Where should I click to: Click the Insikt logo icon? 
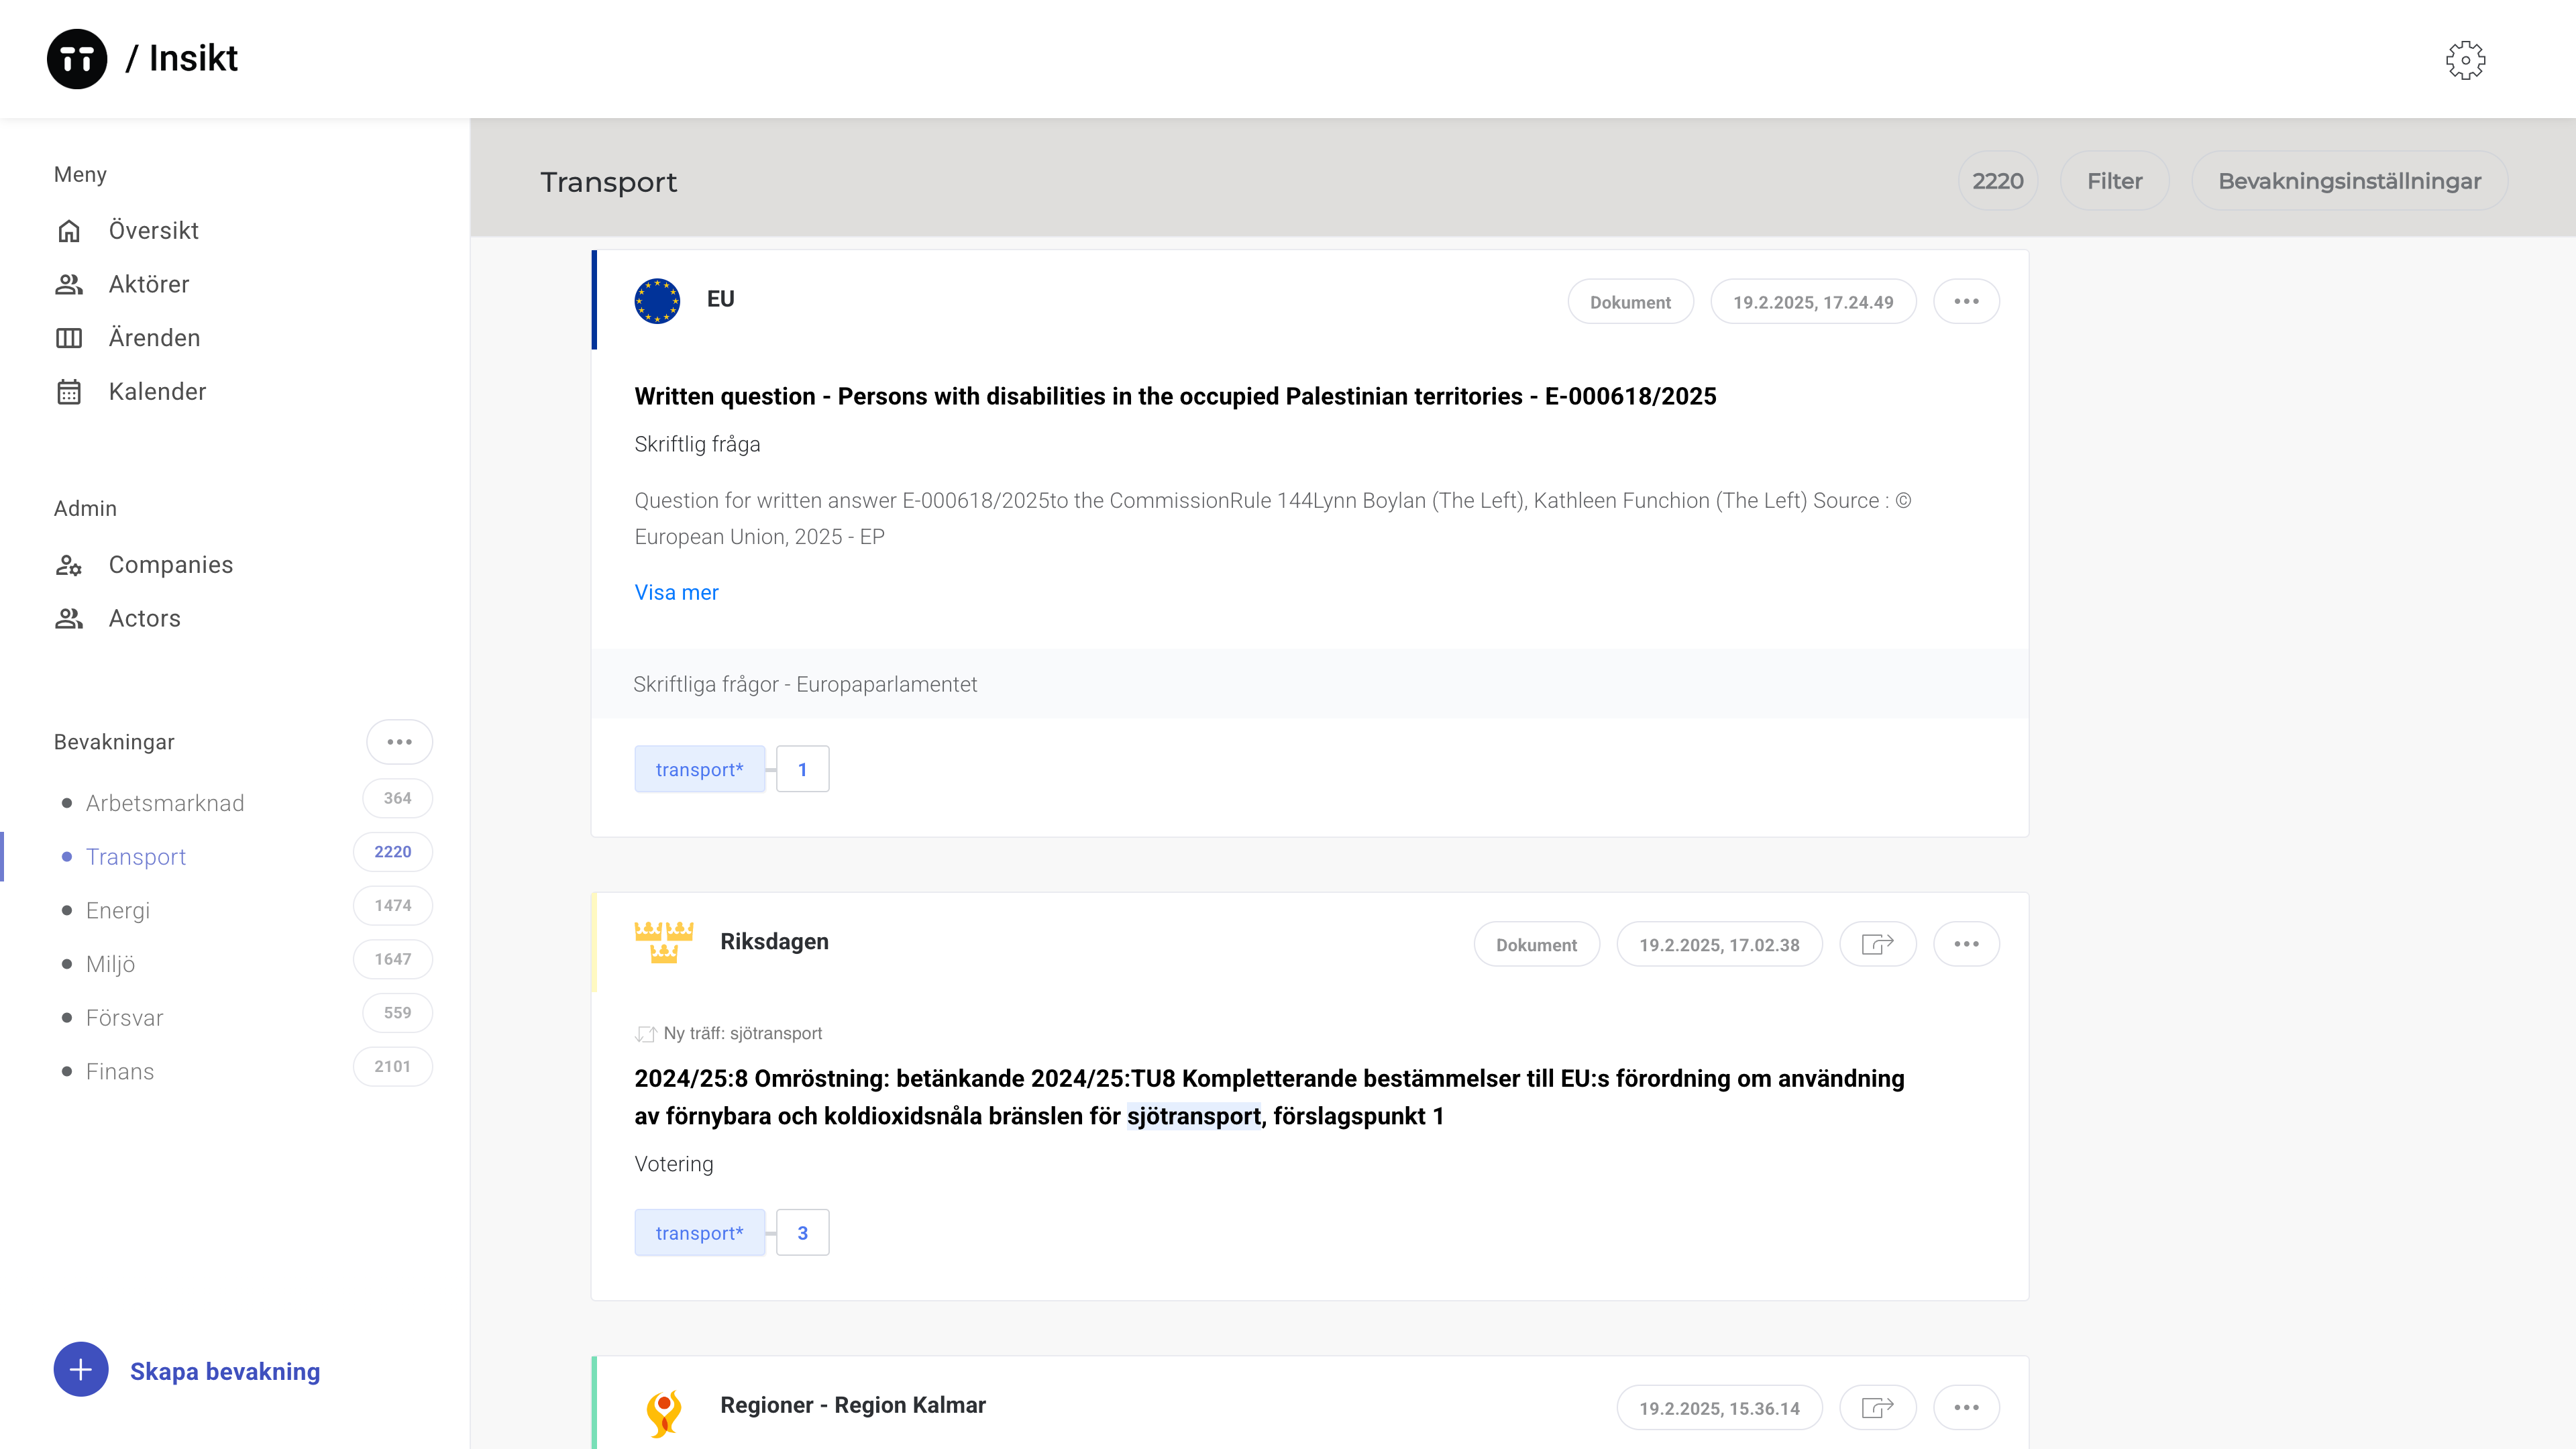[x=77, y=59]
